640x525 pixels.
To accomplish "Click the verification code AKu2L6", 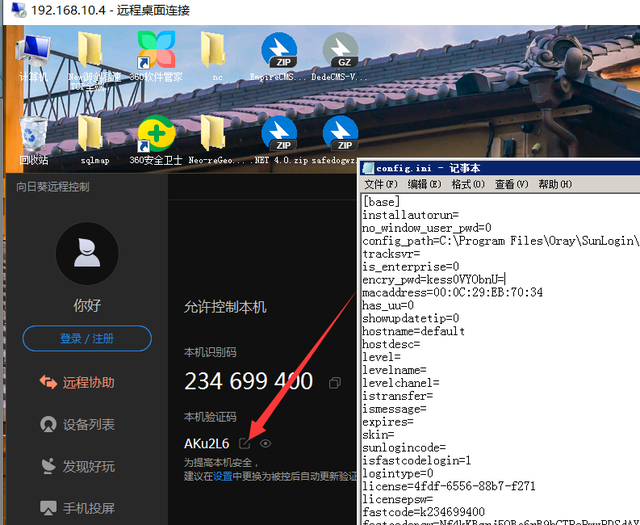I will click(x=207, y=444).
